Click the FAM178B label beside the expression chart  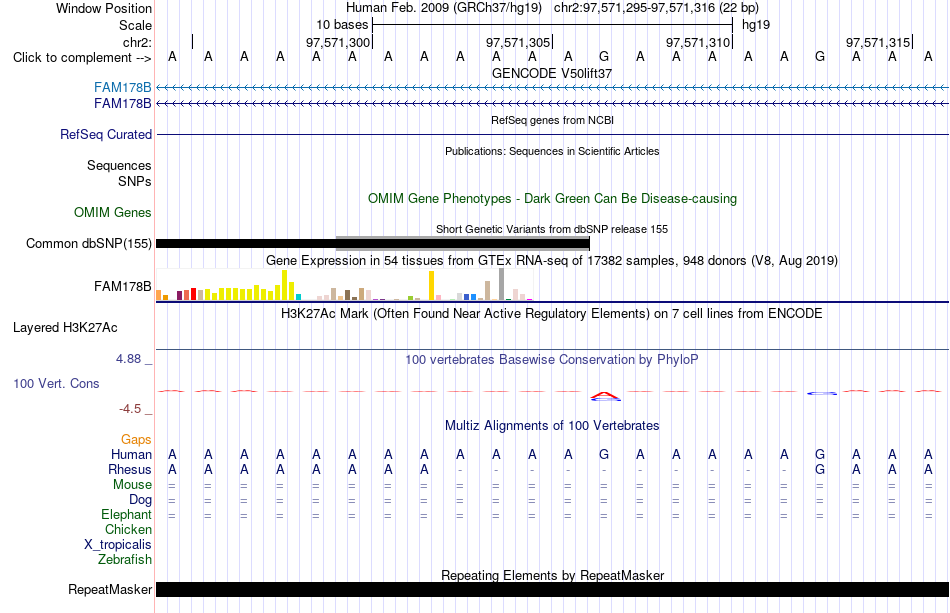122,287
